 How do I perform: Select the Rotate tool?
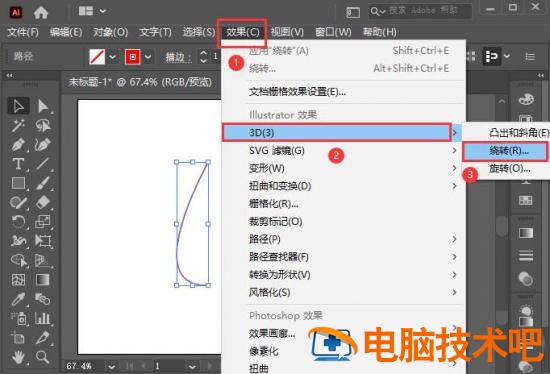[18, 221]
